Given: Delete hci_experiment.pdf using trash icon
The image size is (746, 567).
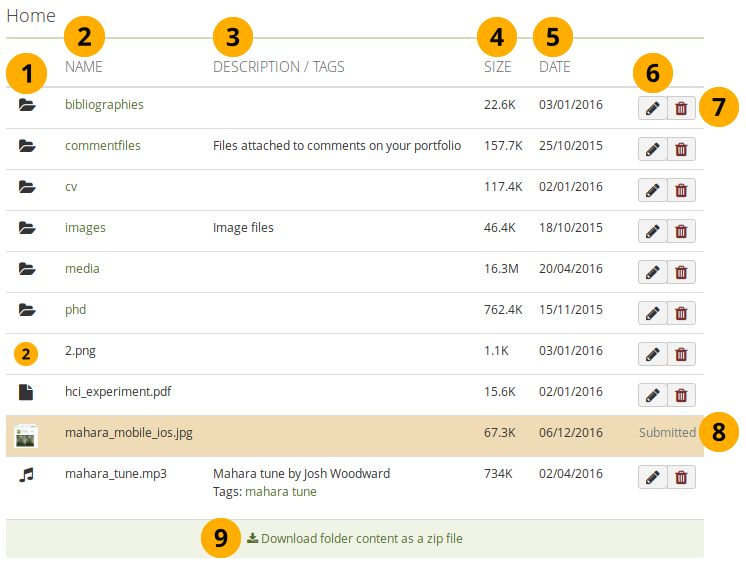Looking at the screenshot, I should (x=681, y=395).
